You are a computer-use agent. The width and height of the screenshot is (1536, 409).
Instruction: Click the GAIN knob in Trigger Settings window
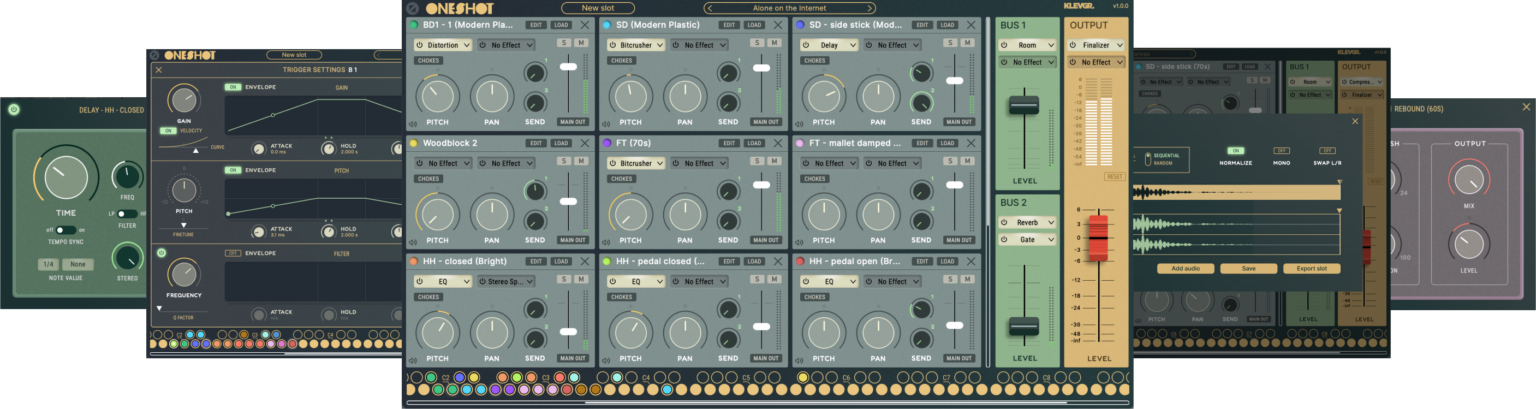coord(184,100)
